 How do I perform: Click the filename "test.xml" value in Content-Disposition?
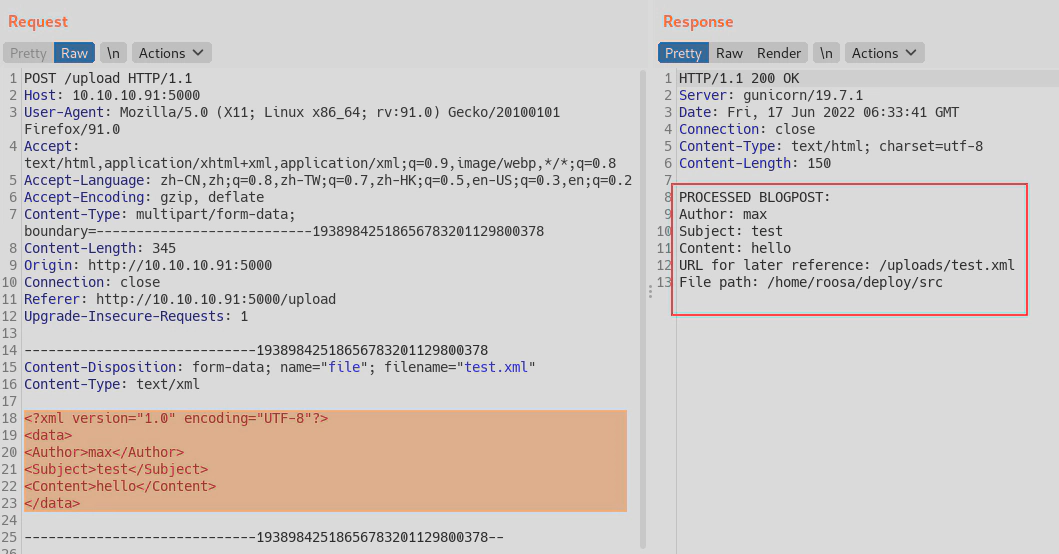(x=497, y=367)
